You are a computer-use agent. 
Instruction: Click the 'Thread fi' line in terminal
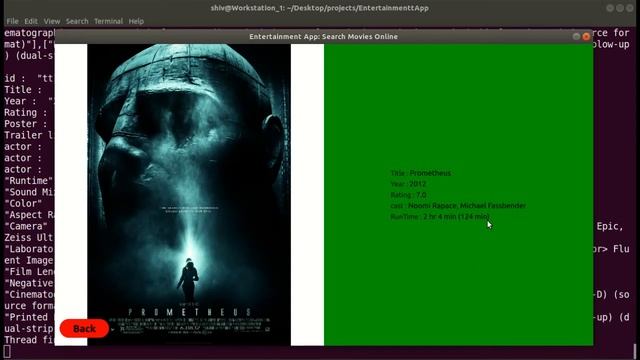(29, 340)
